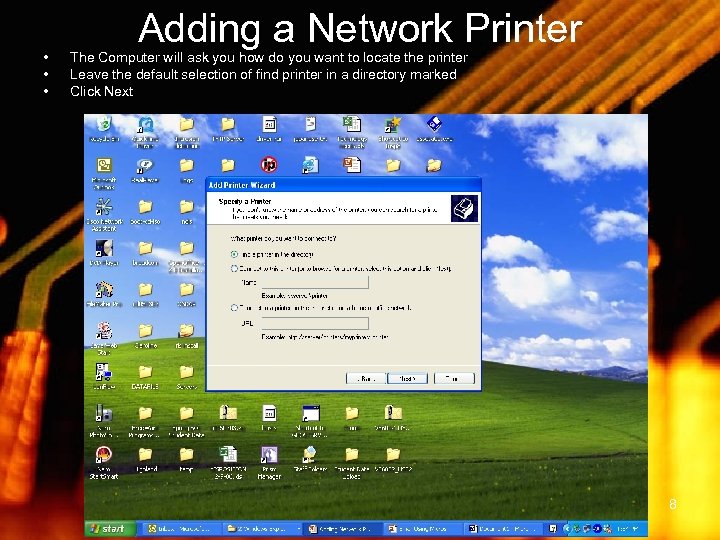Select the Excel .xls file in the bottom row
Viewport: 720px width, 540px height.
tap(228, 455)
